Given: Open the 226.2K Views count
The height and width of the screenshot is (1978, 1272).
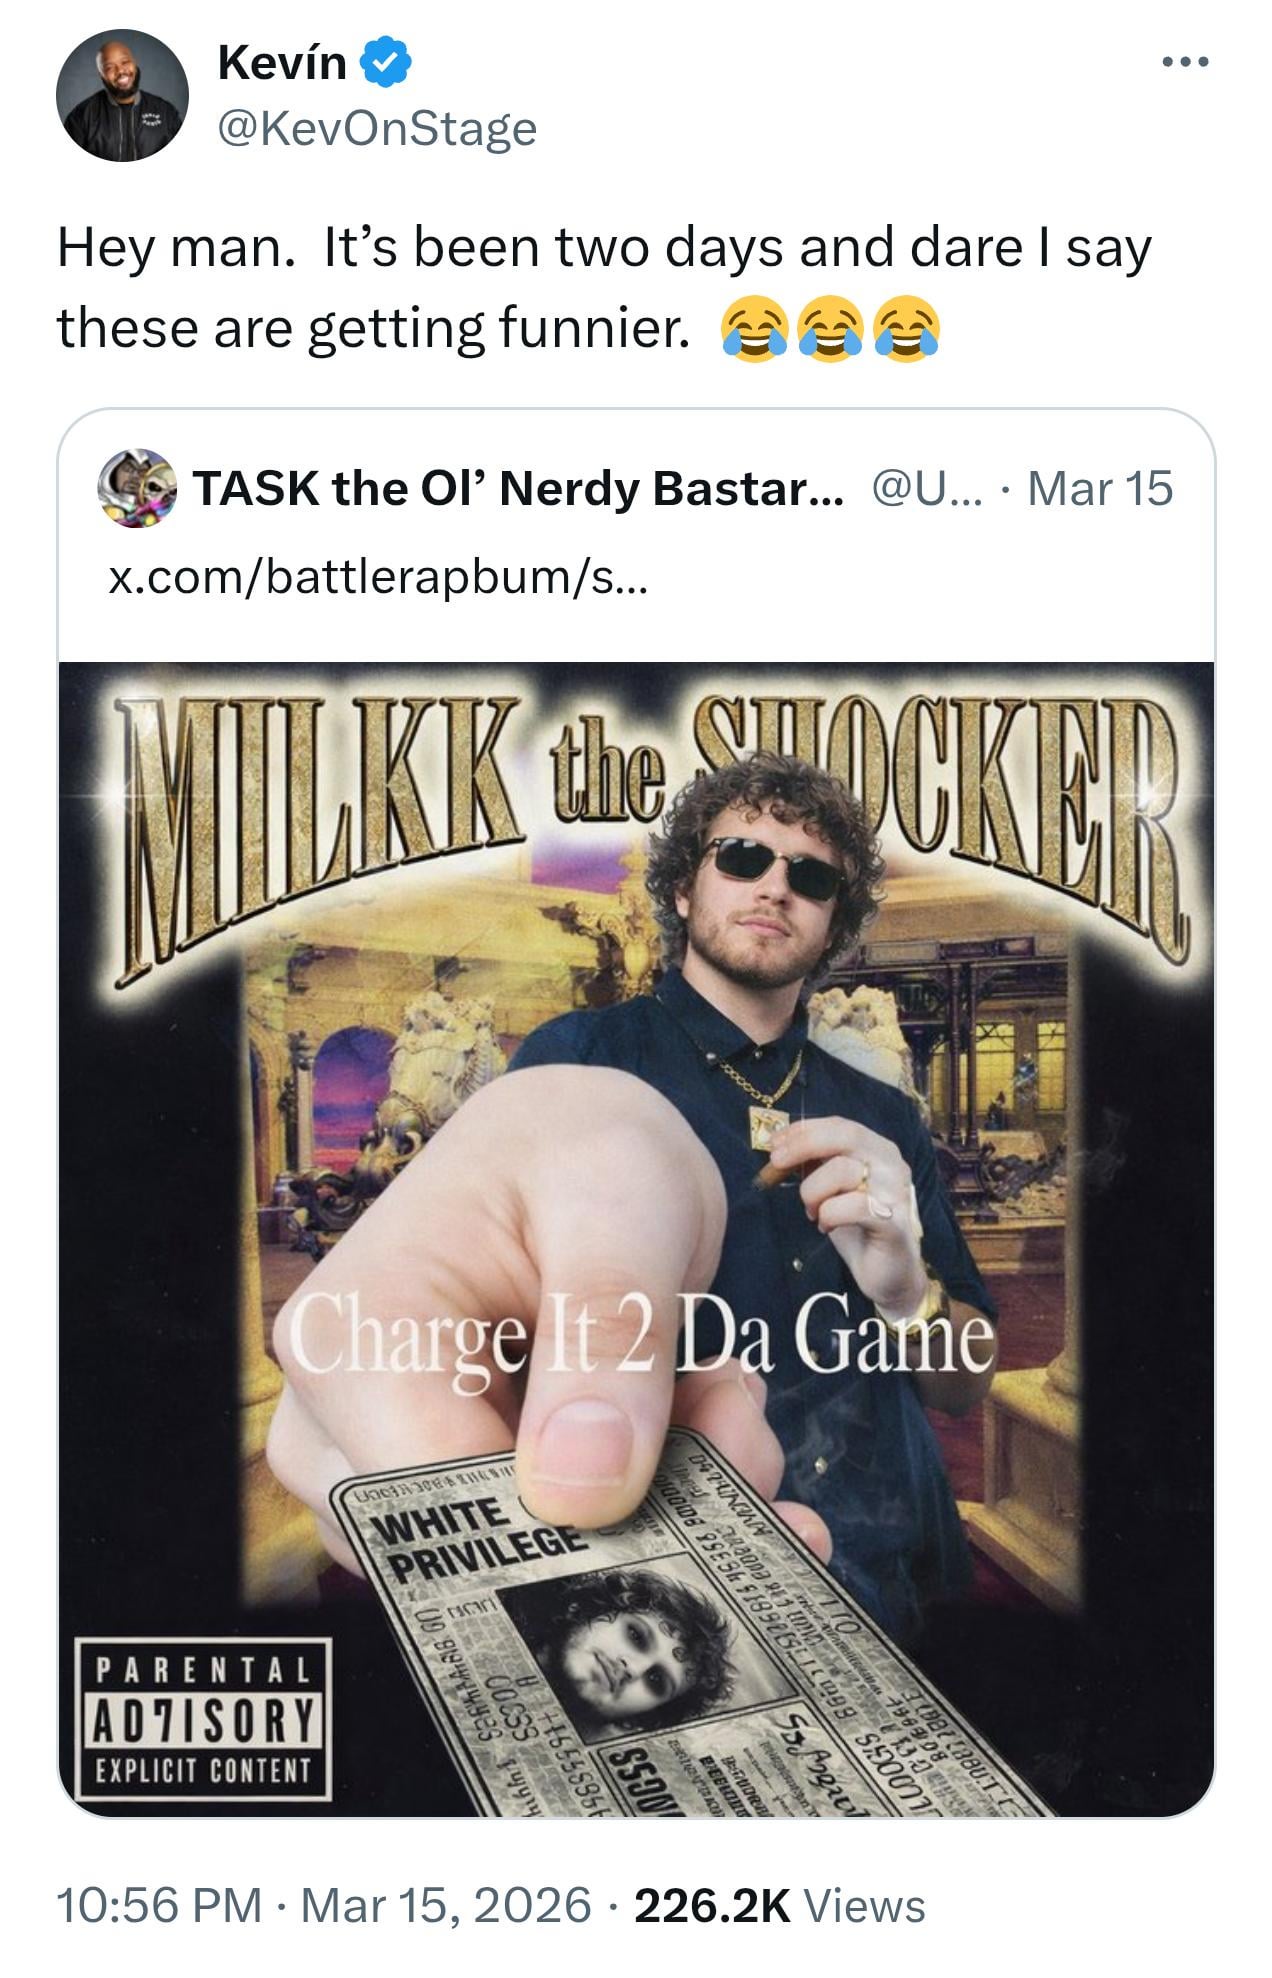Looking at the screenshot, I should pyautogui.click(x=780, y=1905).
